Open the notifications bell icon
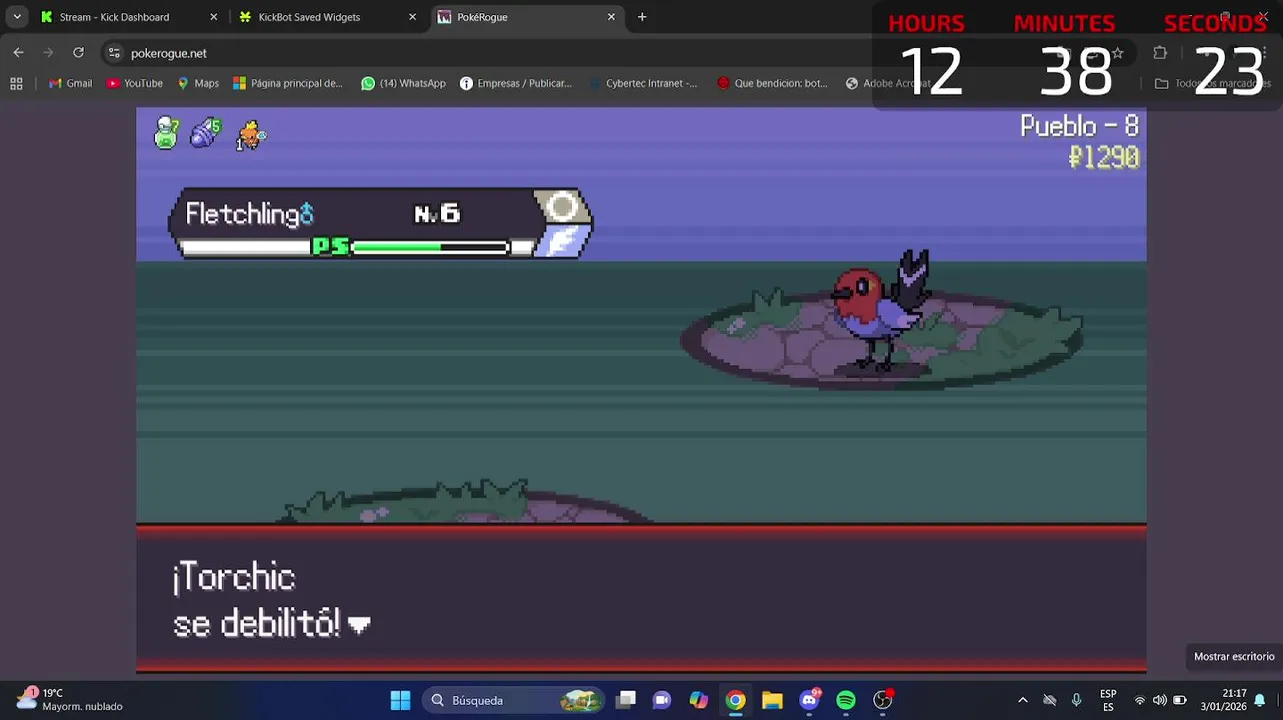The height and width of the screenshot is (720, 1283). pyautogui.click(x=1260, y=700)
